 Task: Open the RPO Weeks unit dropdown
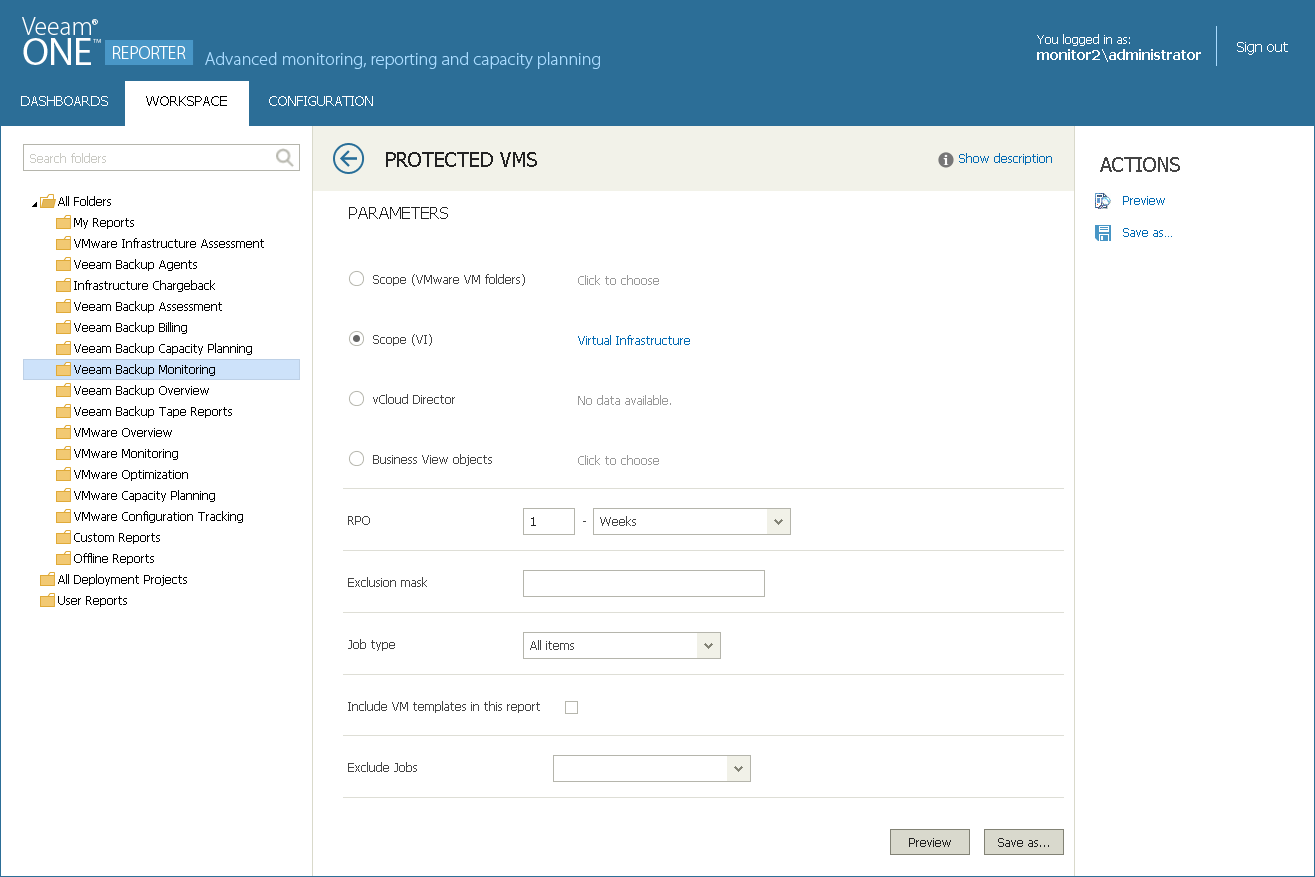pos(692,521)
